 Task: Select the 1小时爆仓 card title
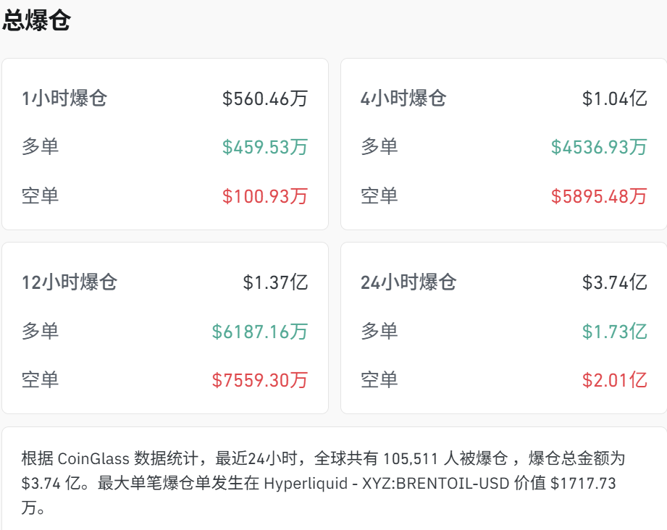click(x=64, y=99)
